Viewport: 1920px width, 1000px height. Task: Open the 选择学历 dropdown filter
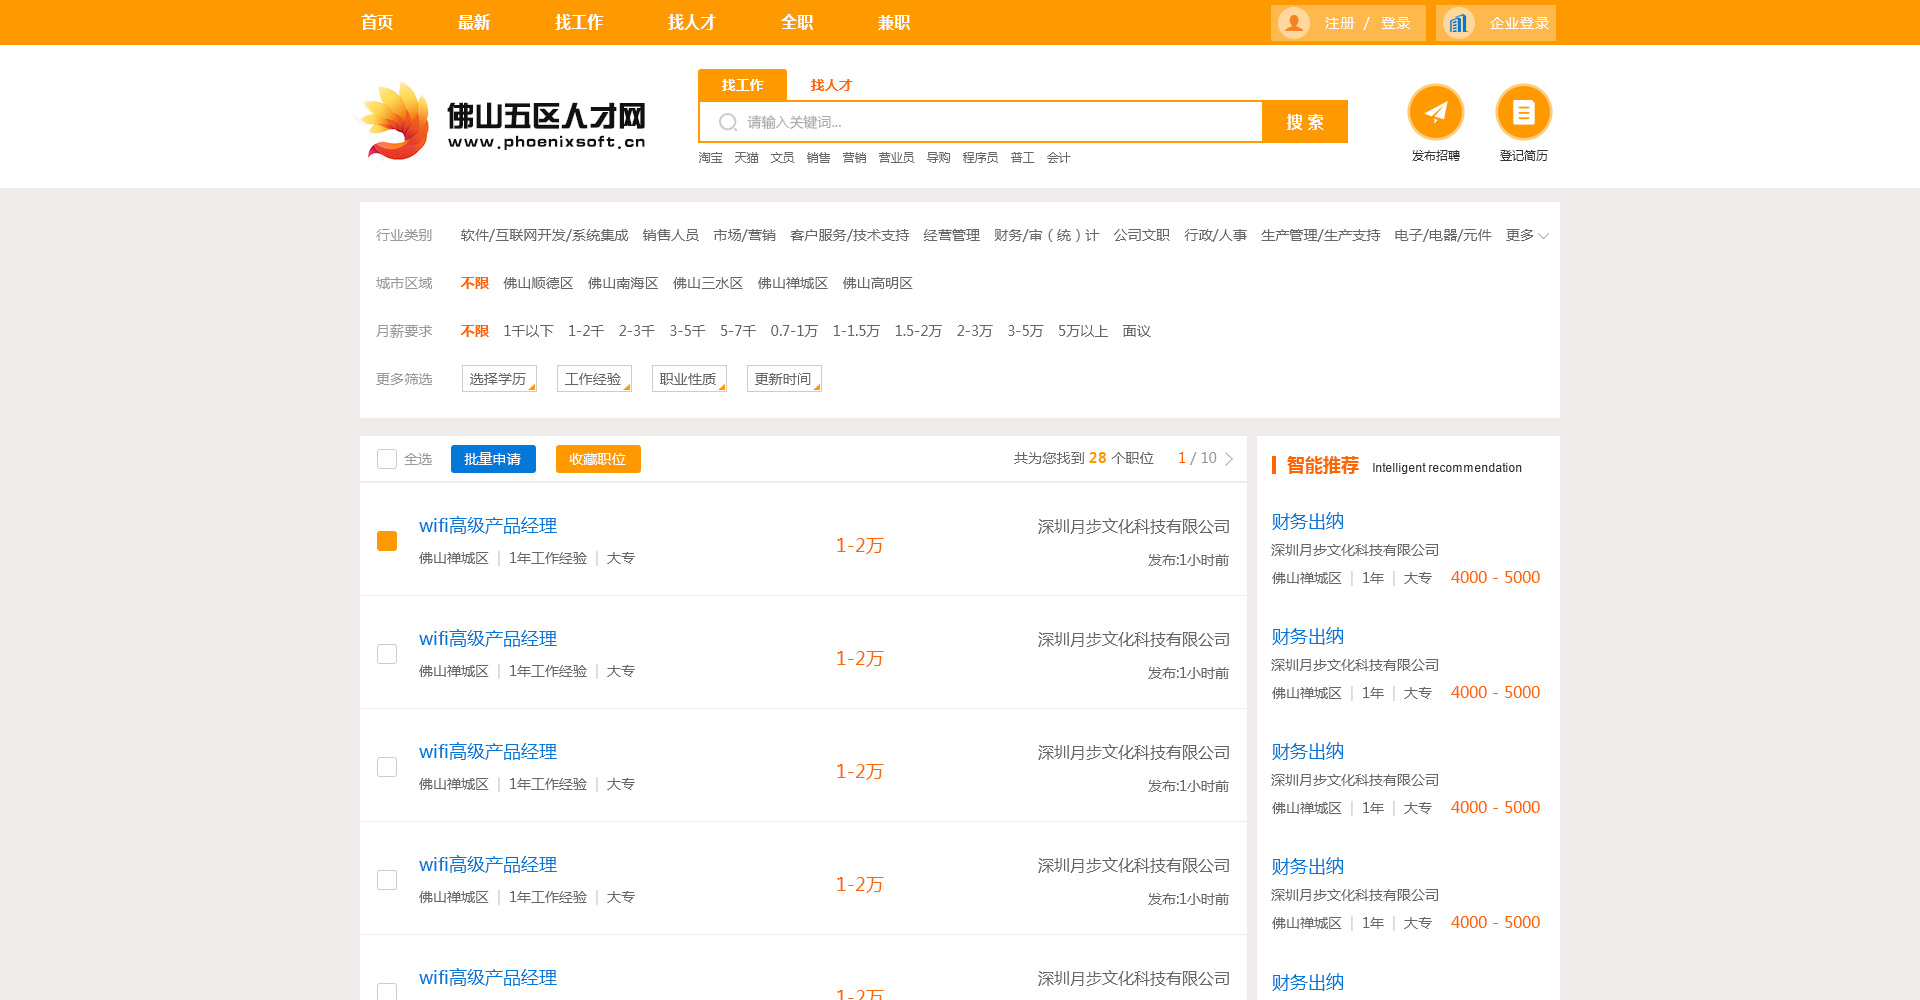(499, 379)
